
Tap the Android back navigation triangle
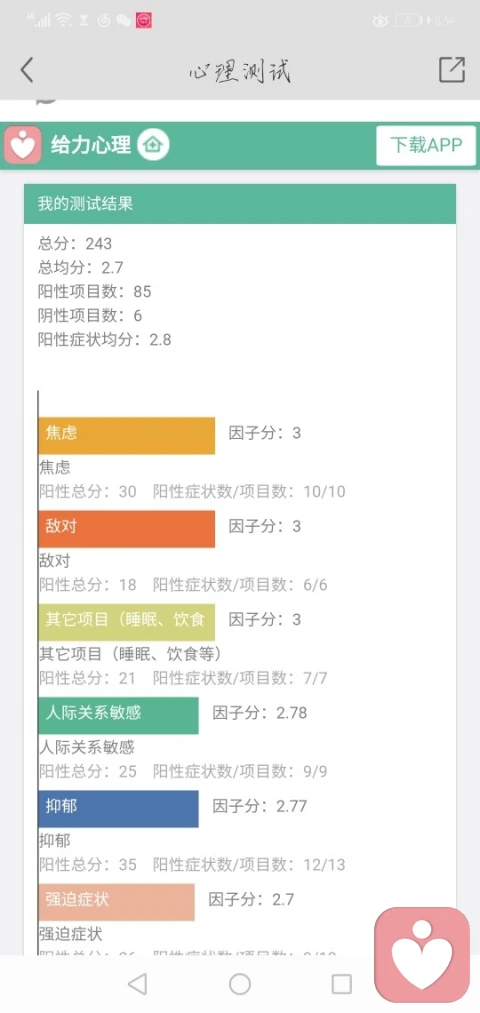point(138,984)
